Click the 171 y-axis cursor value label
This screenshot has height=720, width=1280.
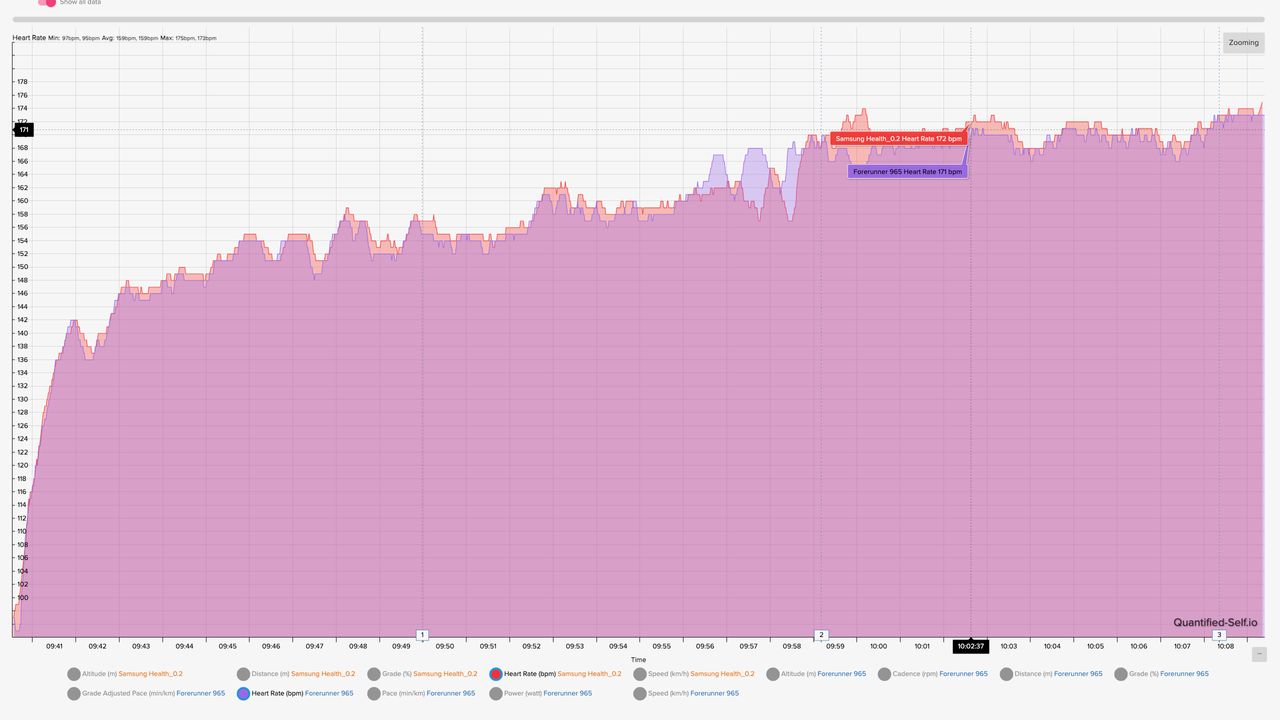(x=22, y=130)
